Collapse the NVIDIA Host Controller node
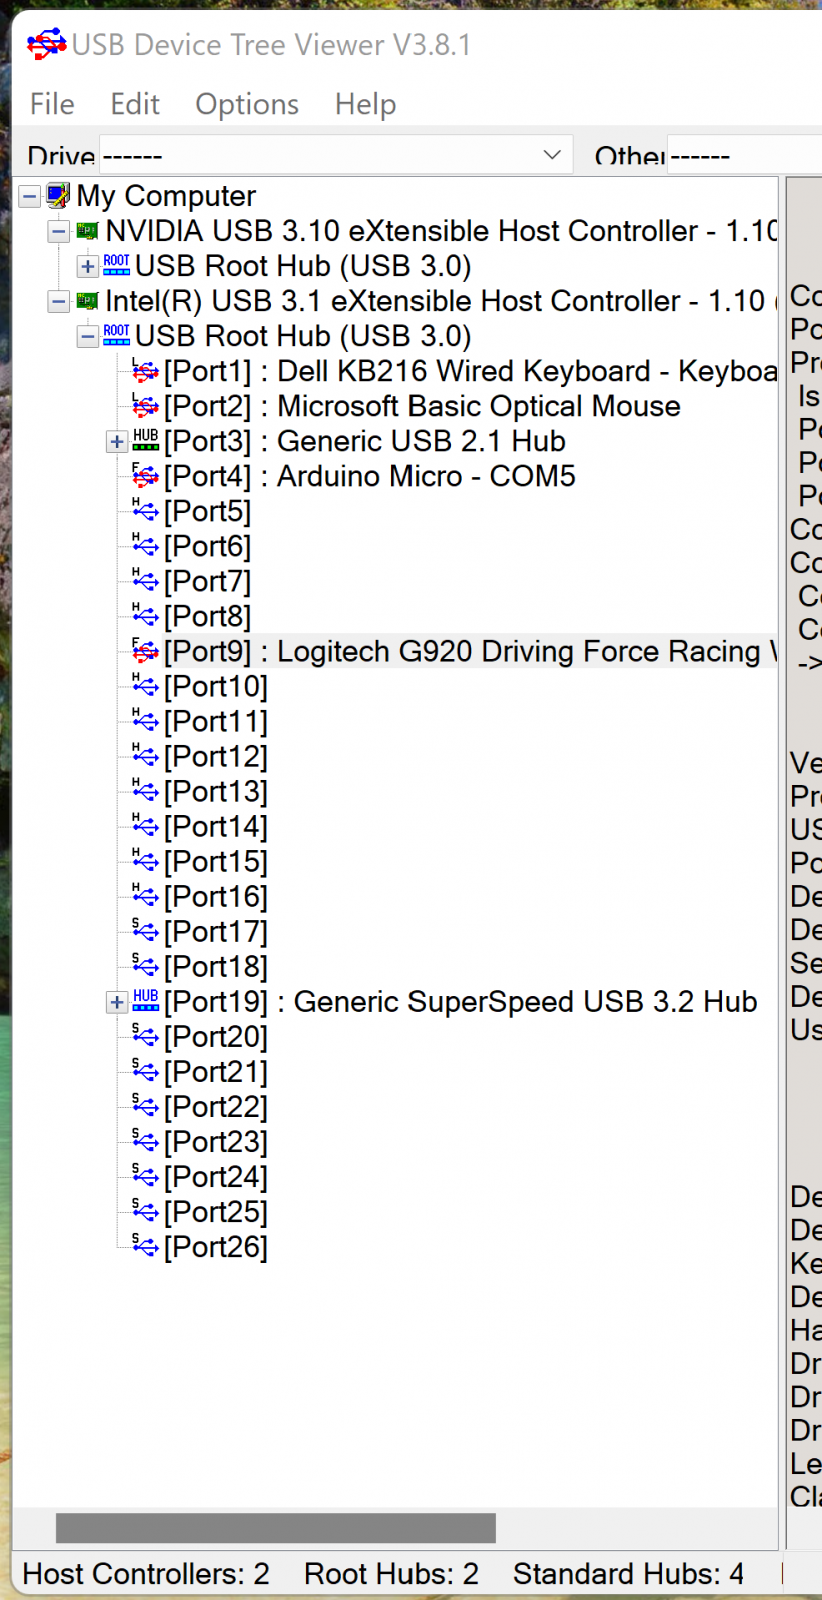This screenshot has height=1600, width=822. [59, 232]
